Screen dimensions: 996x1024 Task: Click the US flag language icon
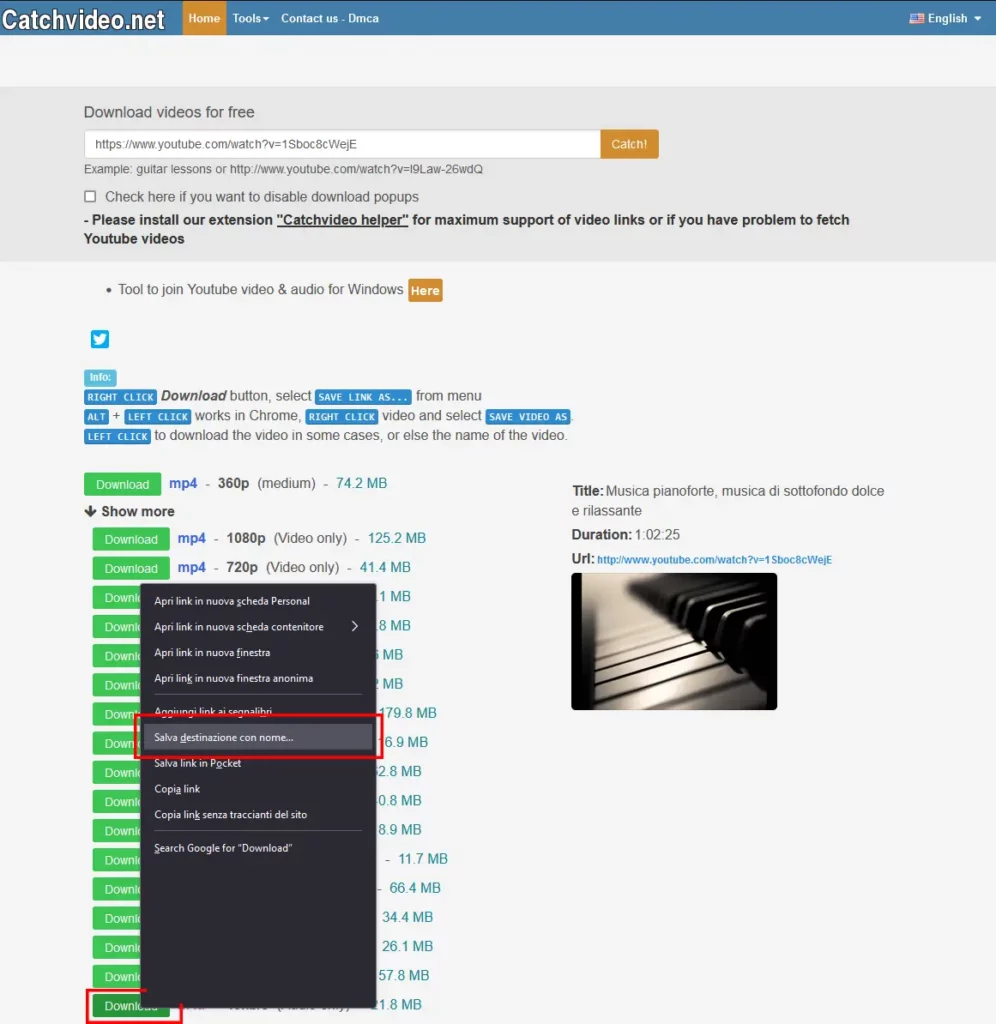click(916, 18)
